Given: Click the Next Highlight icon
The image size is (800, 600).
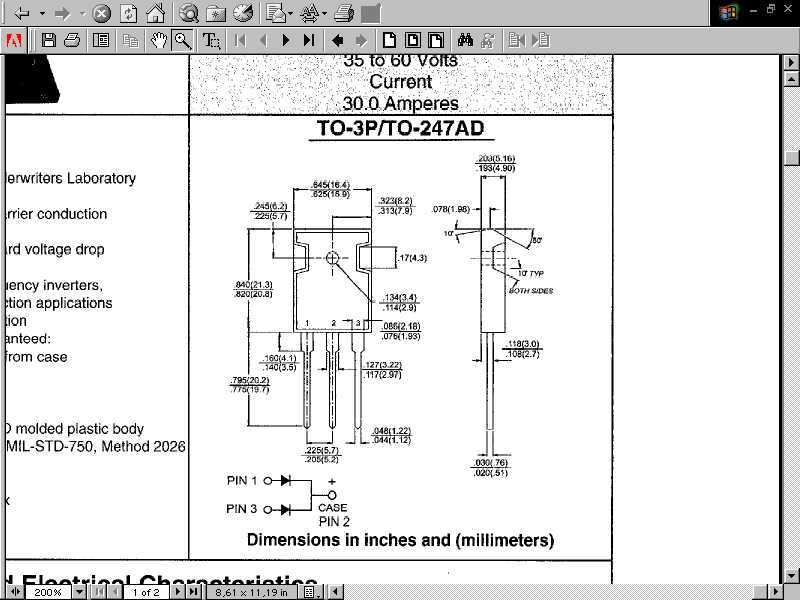Looking at the screenshot, I should 540,40.
